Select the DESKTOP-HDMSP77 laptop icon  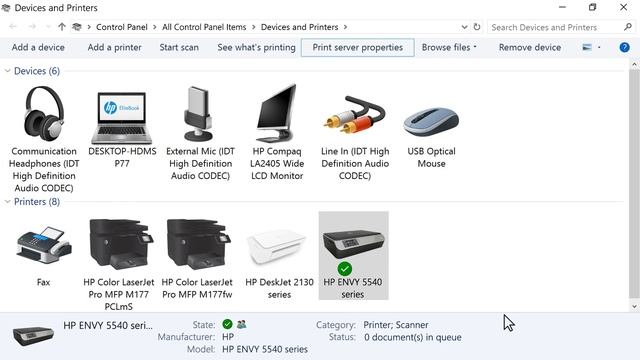pos(122,118)
